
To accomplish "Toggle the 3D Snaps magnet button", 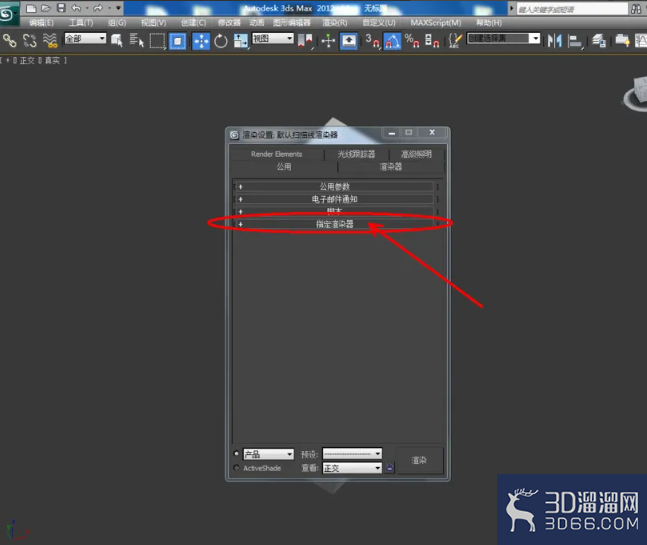I will [372, 41].
